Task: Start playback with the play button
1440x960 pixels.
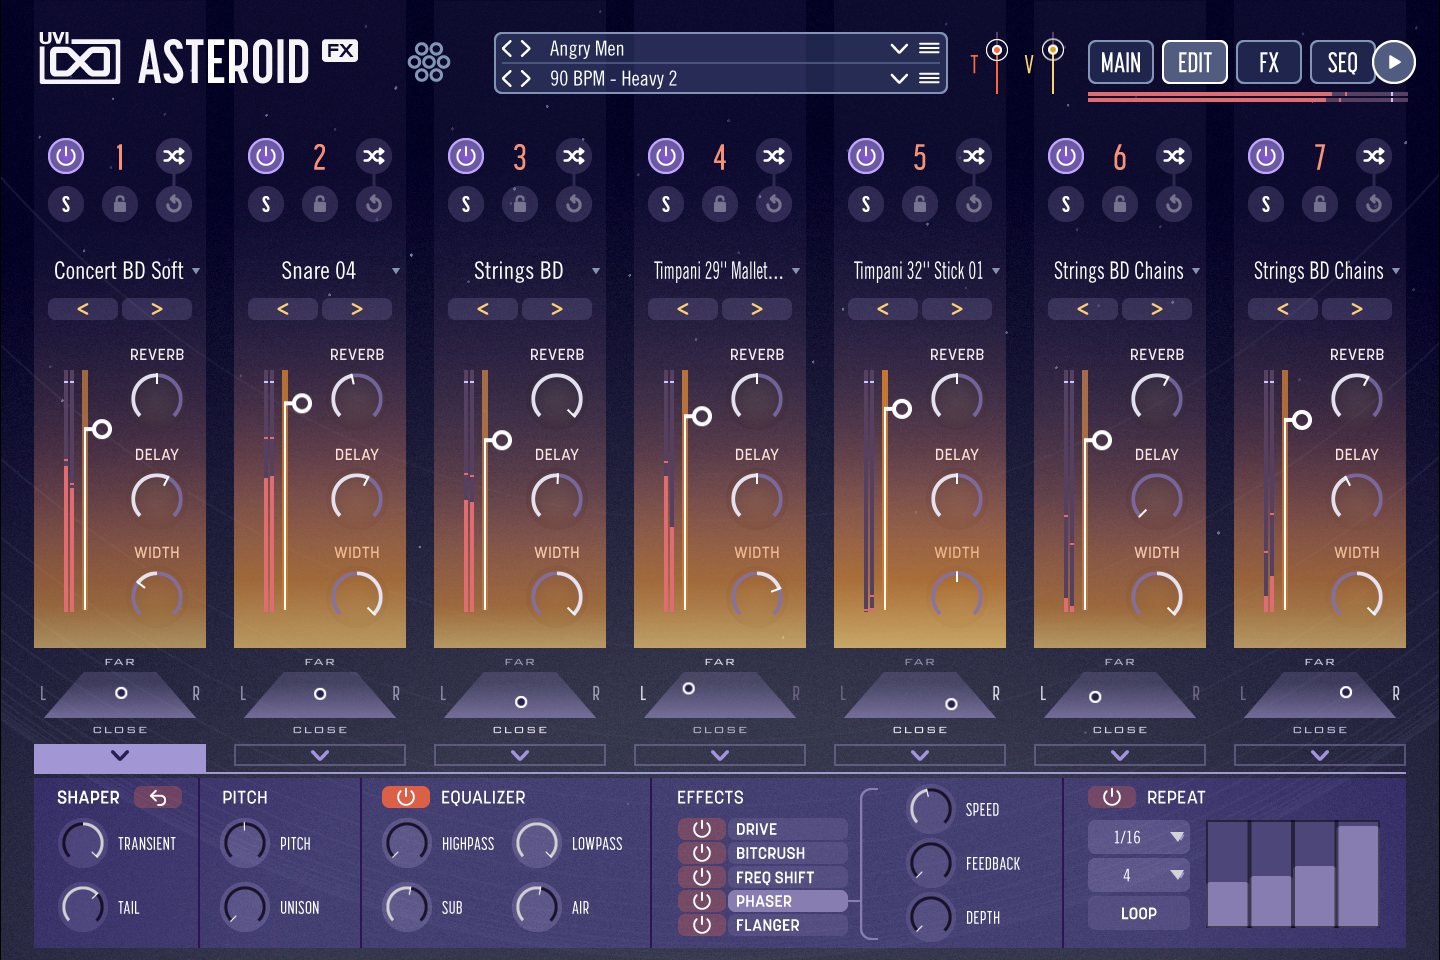Action: tap(1394, 62)
